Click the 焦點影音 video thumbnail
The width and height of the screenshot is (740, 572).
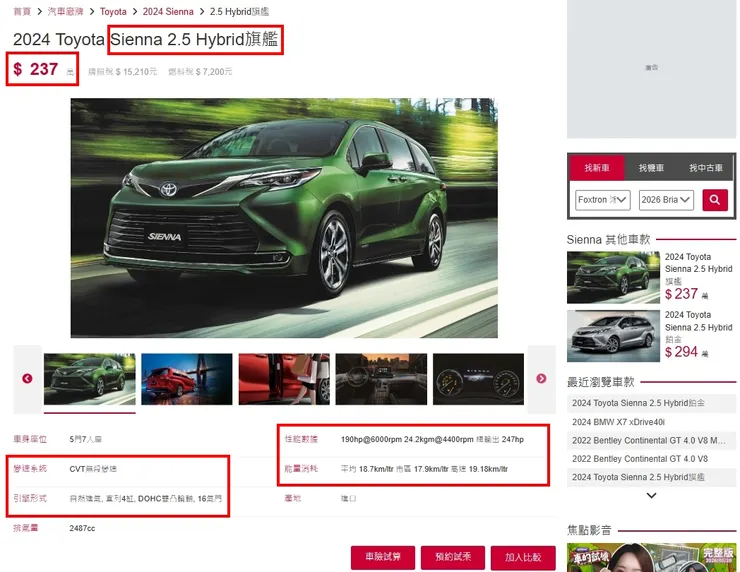tap(651, 557)
